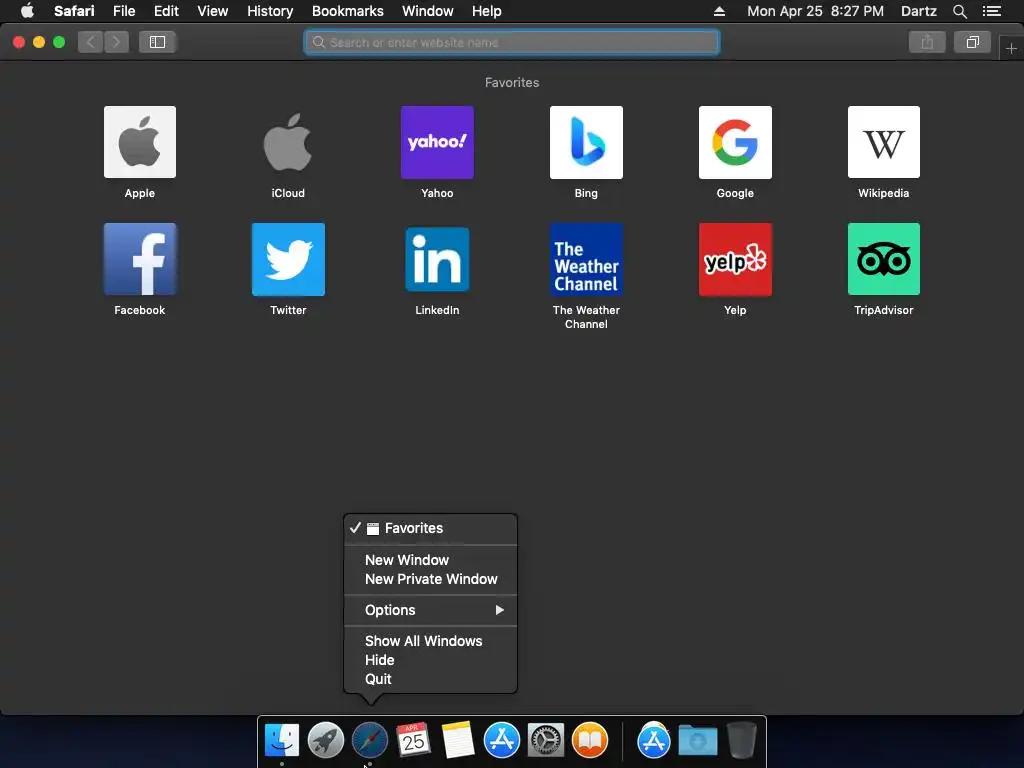Open the File menu
The width and height of the screenshot is (1024, 768).
(x=124, y=11)
